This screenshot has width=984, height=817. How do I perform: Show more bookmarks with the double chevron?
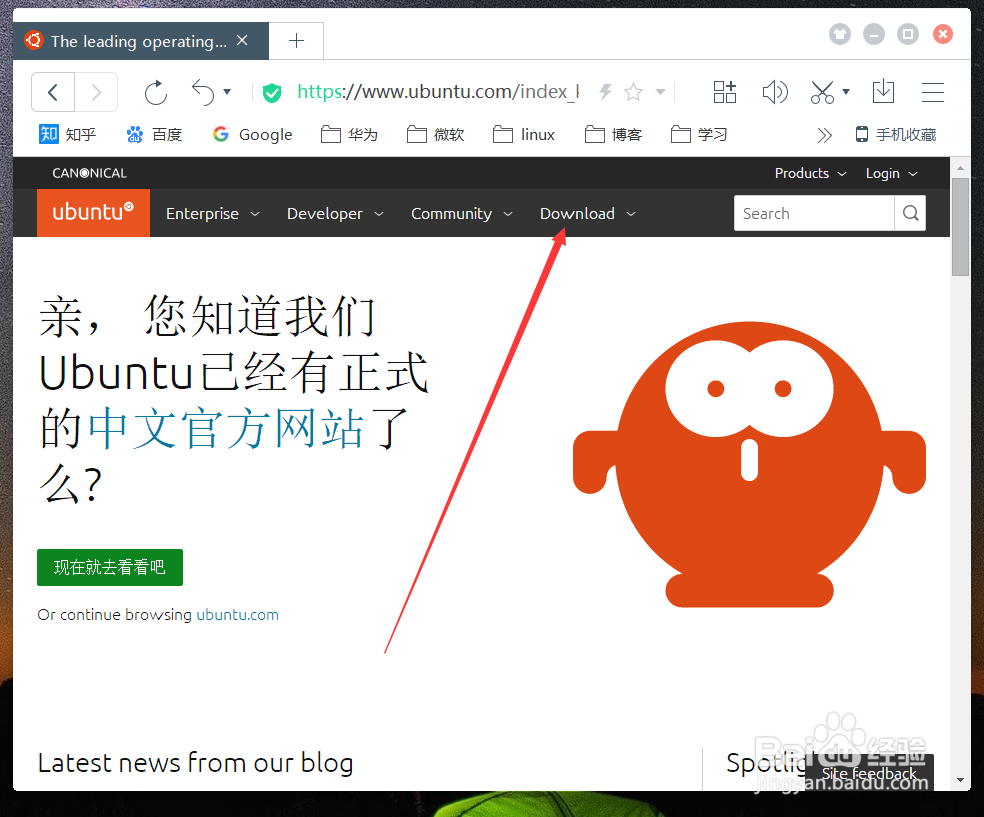pyautogui.click(x=825, y=135)
